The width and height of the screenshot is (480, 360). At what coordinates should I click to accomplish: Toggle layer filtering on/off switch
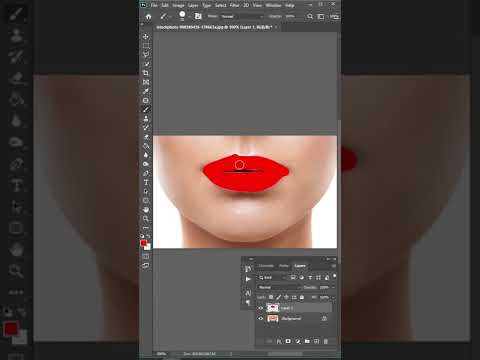coord(334,277)
